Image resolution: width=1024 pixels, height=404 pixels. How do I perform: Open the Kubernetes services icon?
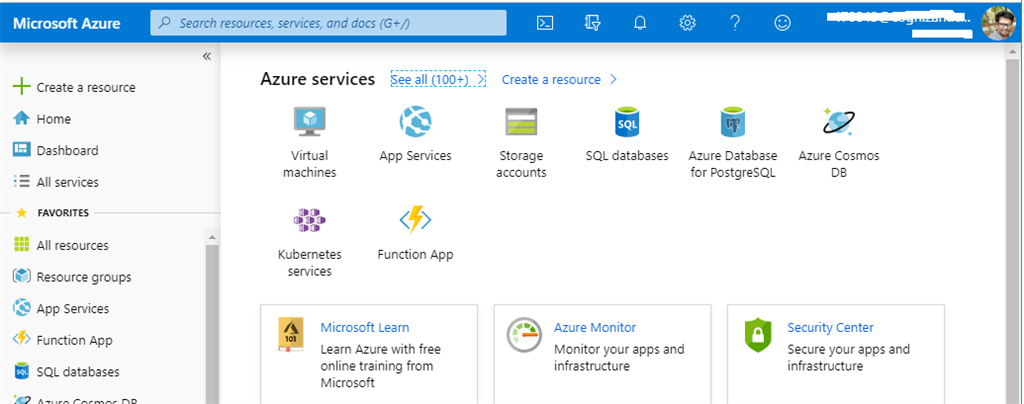[310, 221]
